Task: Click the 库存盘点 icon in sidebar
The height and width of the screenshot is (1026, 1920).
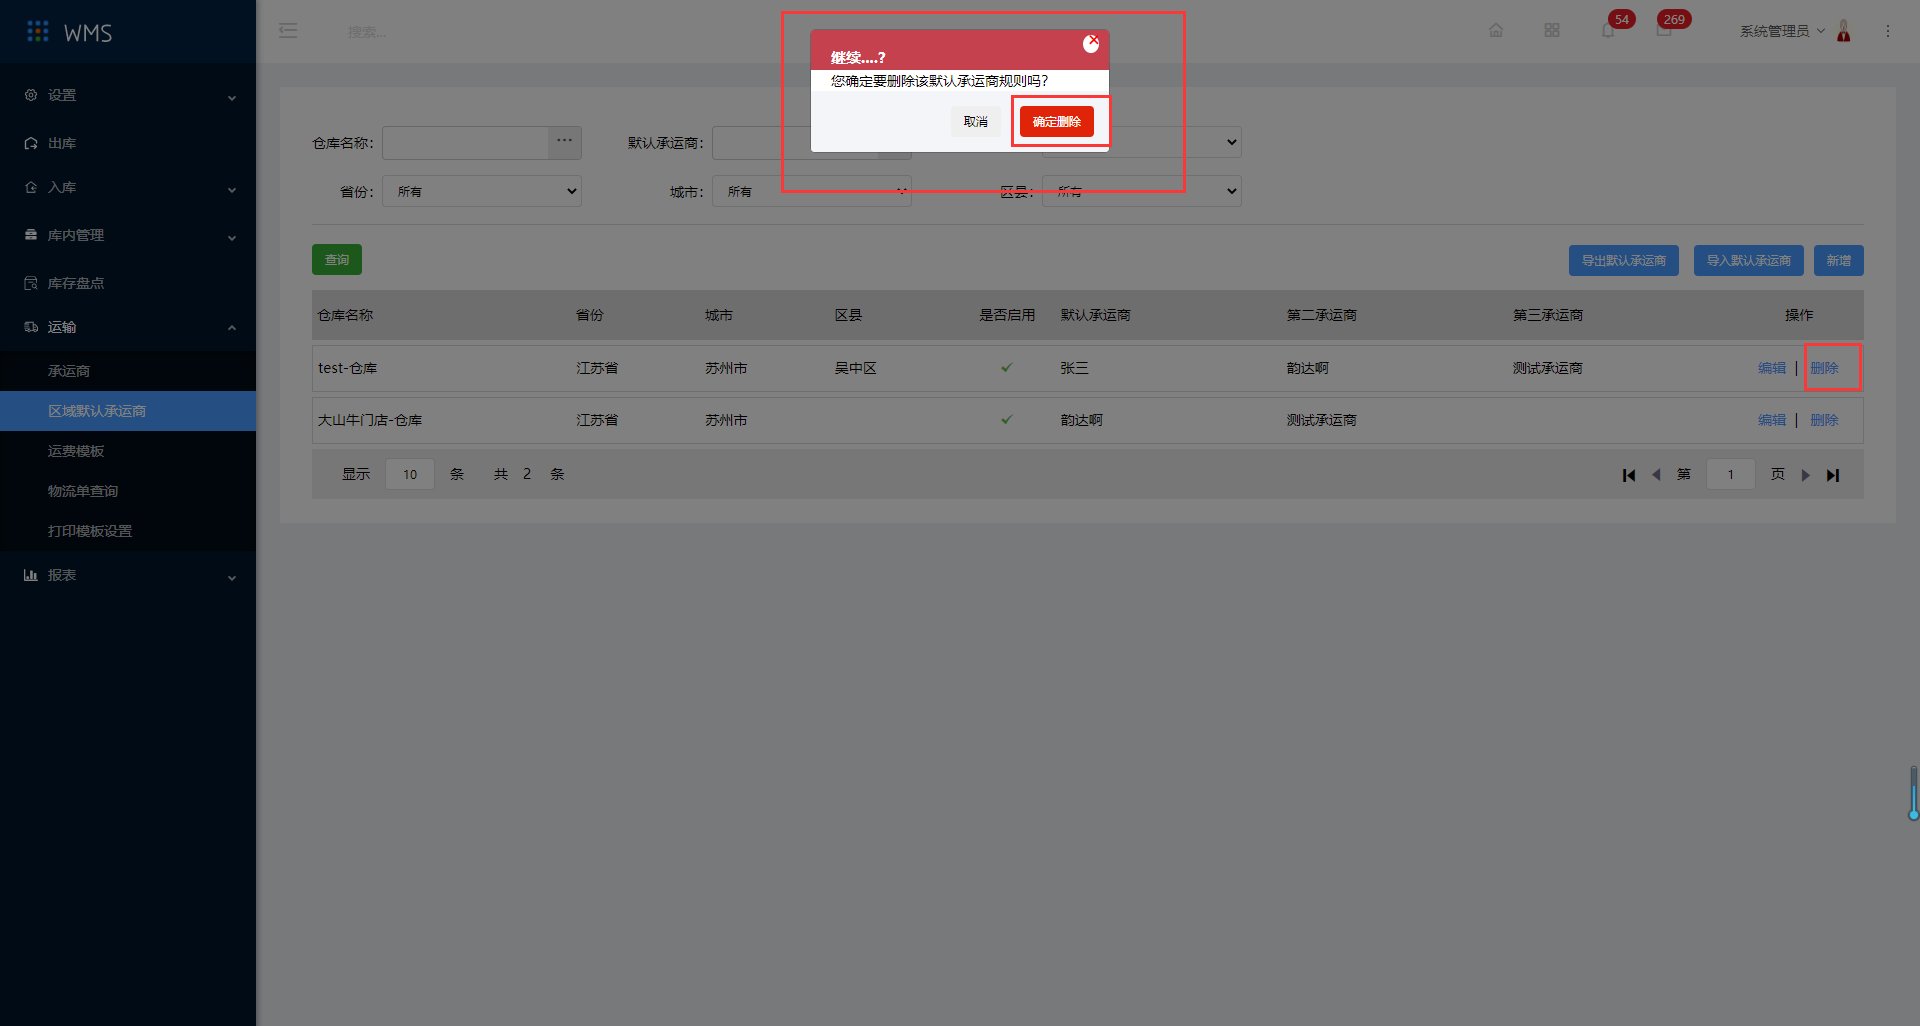Action: 31,283
